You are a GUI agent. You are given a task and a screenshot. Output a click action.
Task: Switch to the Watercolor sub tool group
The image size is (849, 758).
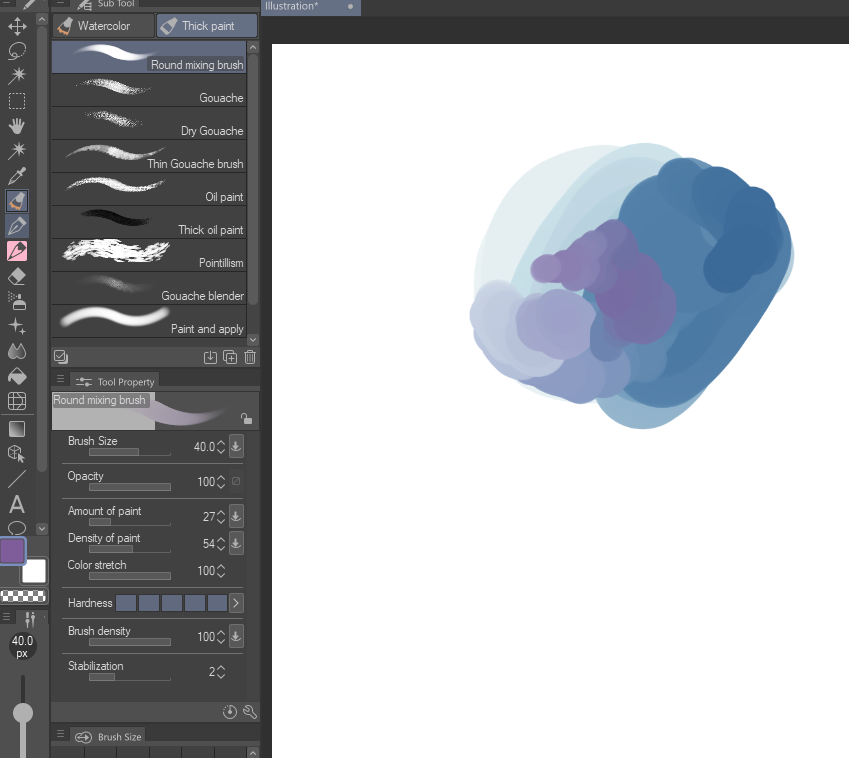(104, 26)
